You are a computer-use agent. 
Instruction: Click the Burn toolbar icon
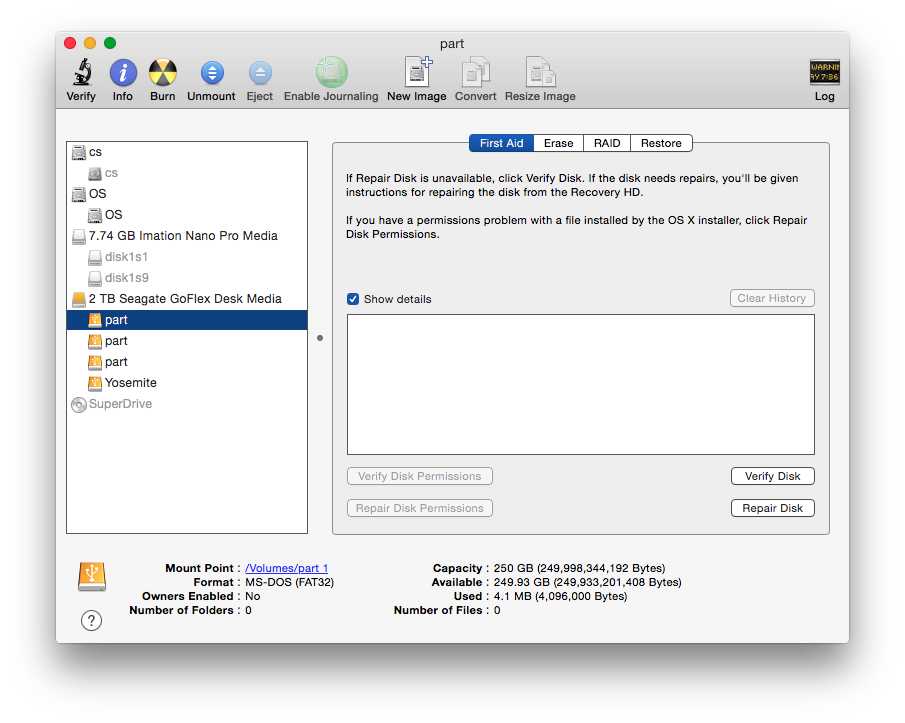click(x=163, y=73)
